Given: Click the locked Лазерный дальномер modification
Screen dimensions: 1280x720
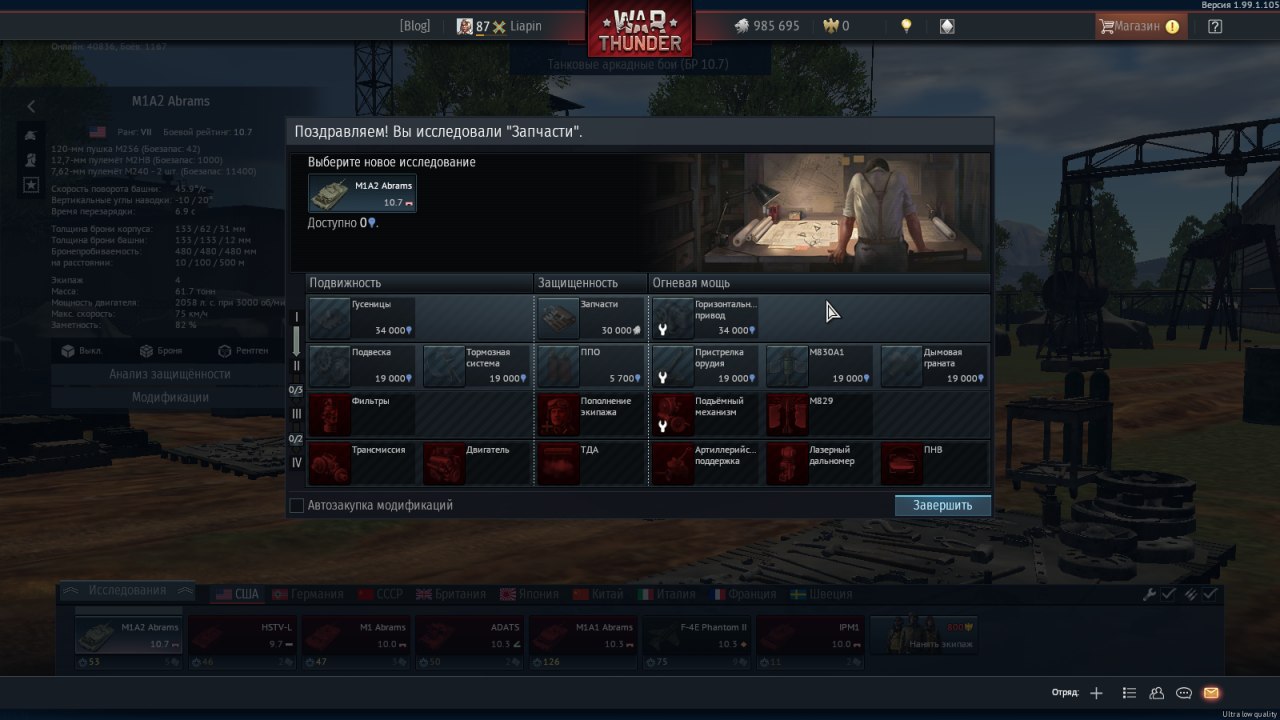Looking at the screenshot, I should [820, 463].
